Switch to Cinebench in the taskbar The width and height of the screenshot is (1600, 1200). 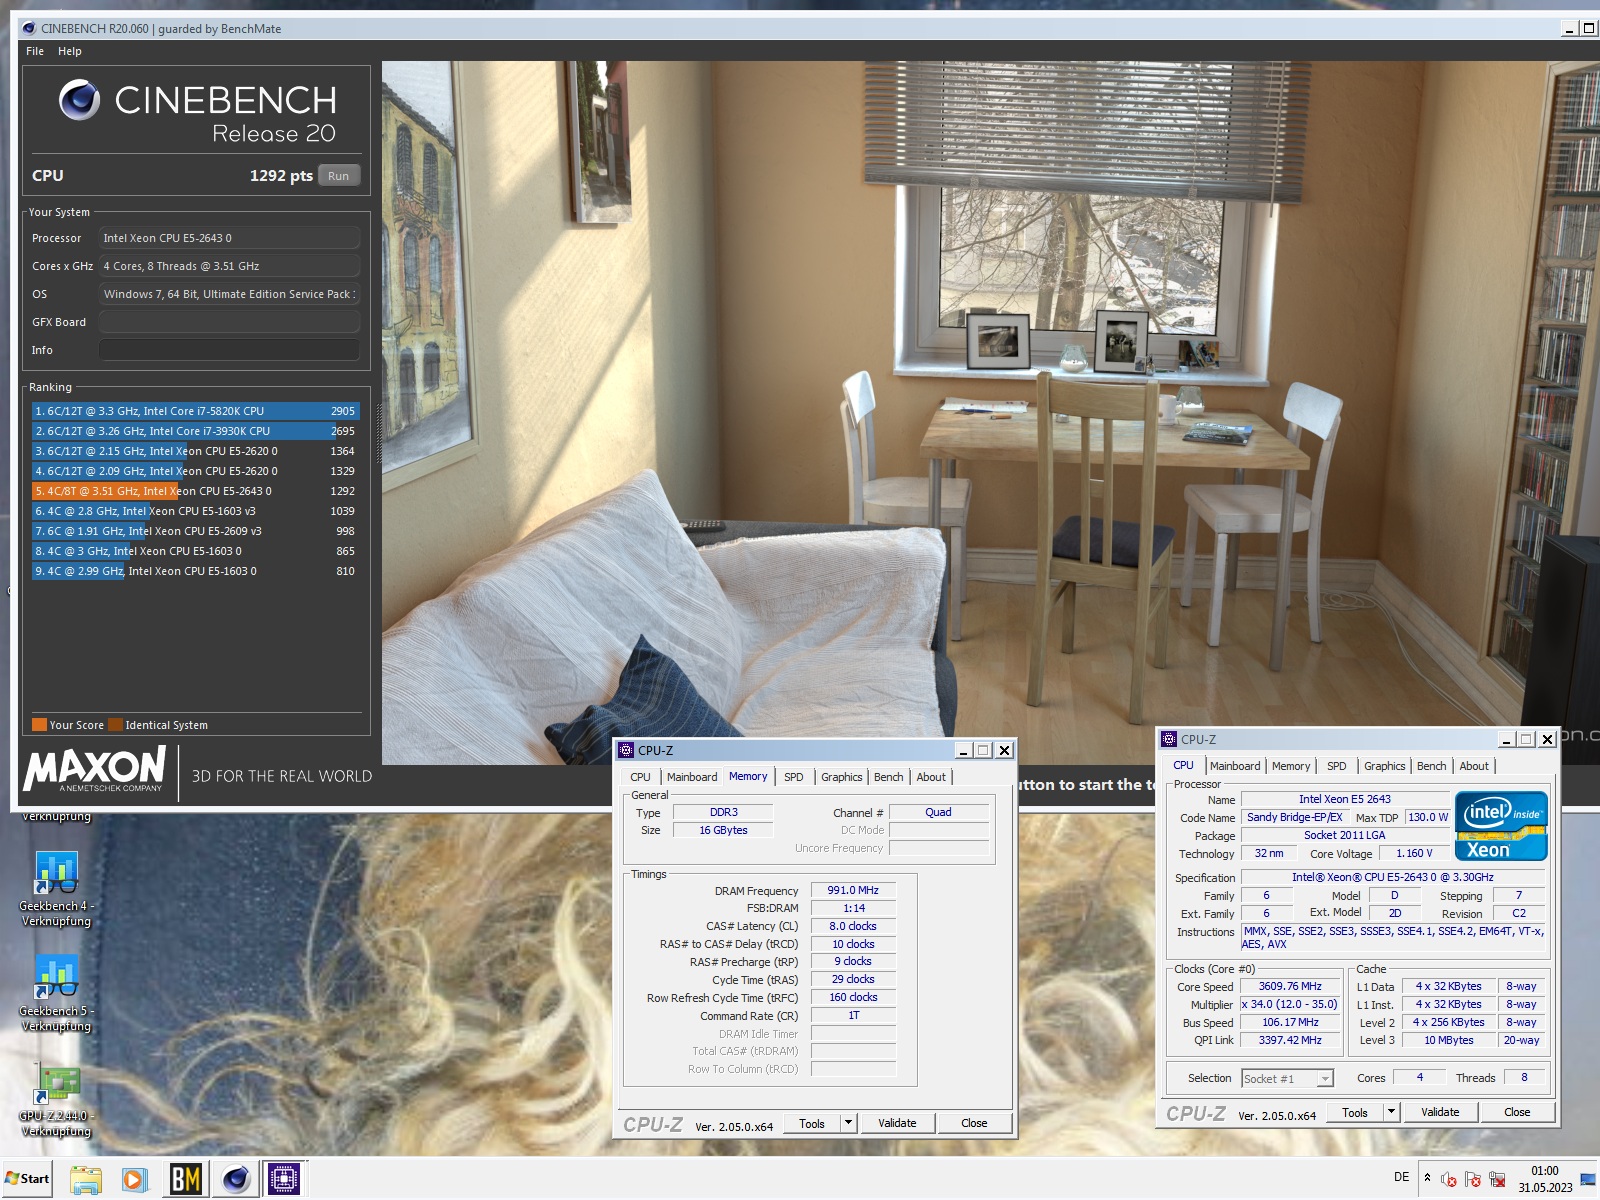[x=236, y=1180]
